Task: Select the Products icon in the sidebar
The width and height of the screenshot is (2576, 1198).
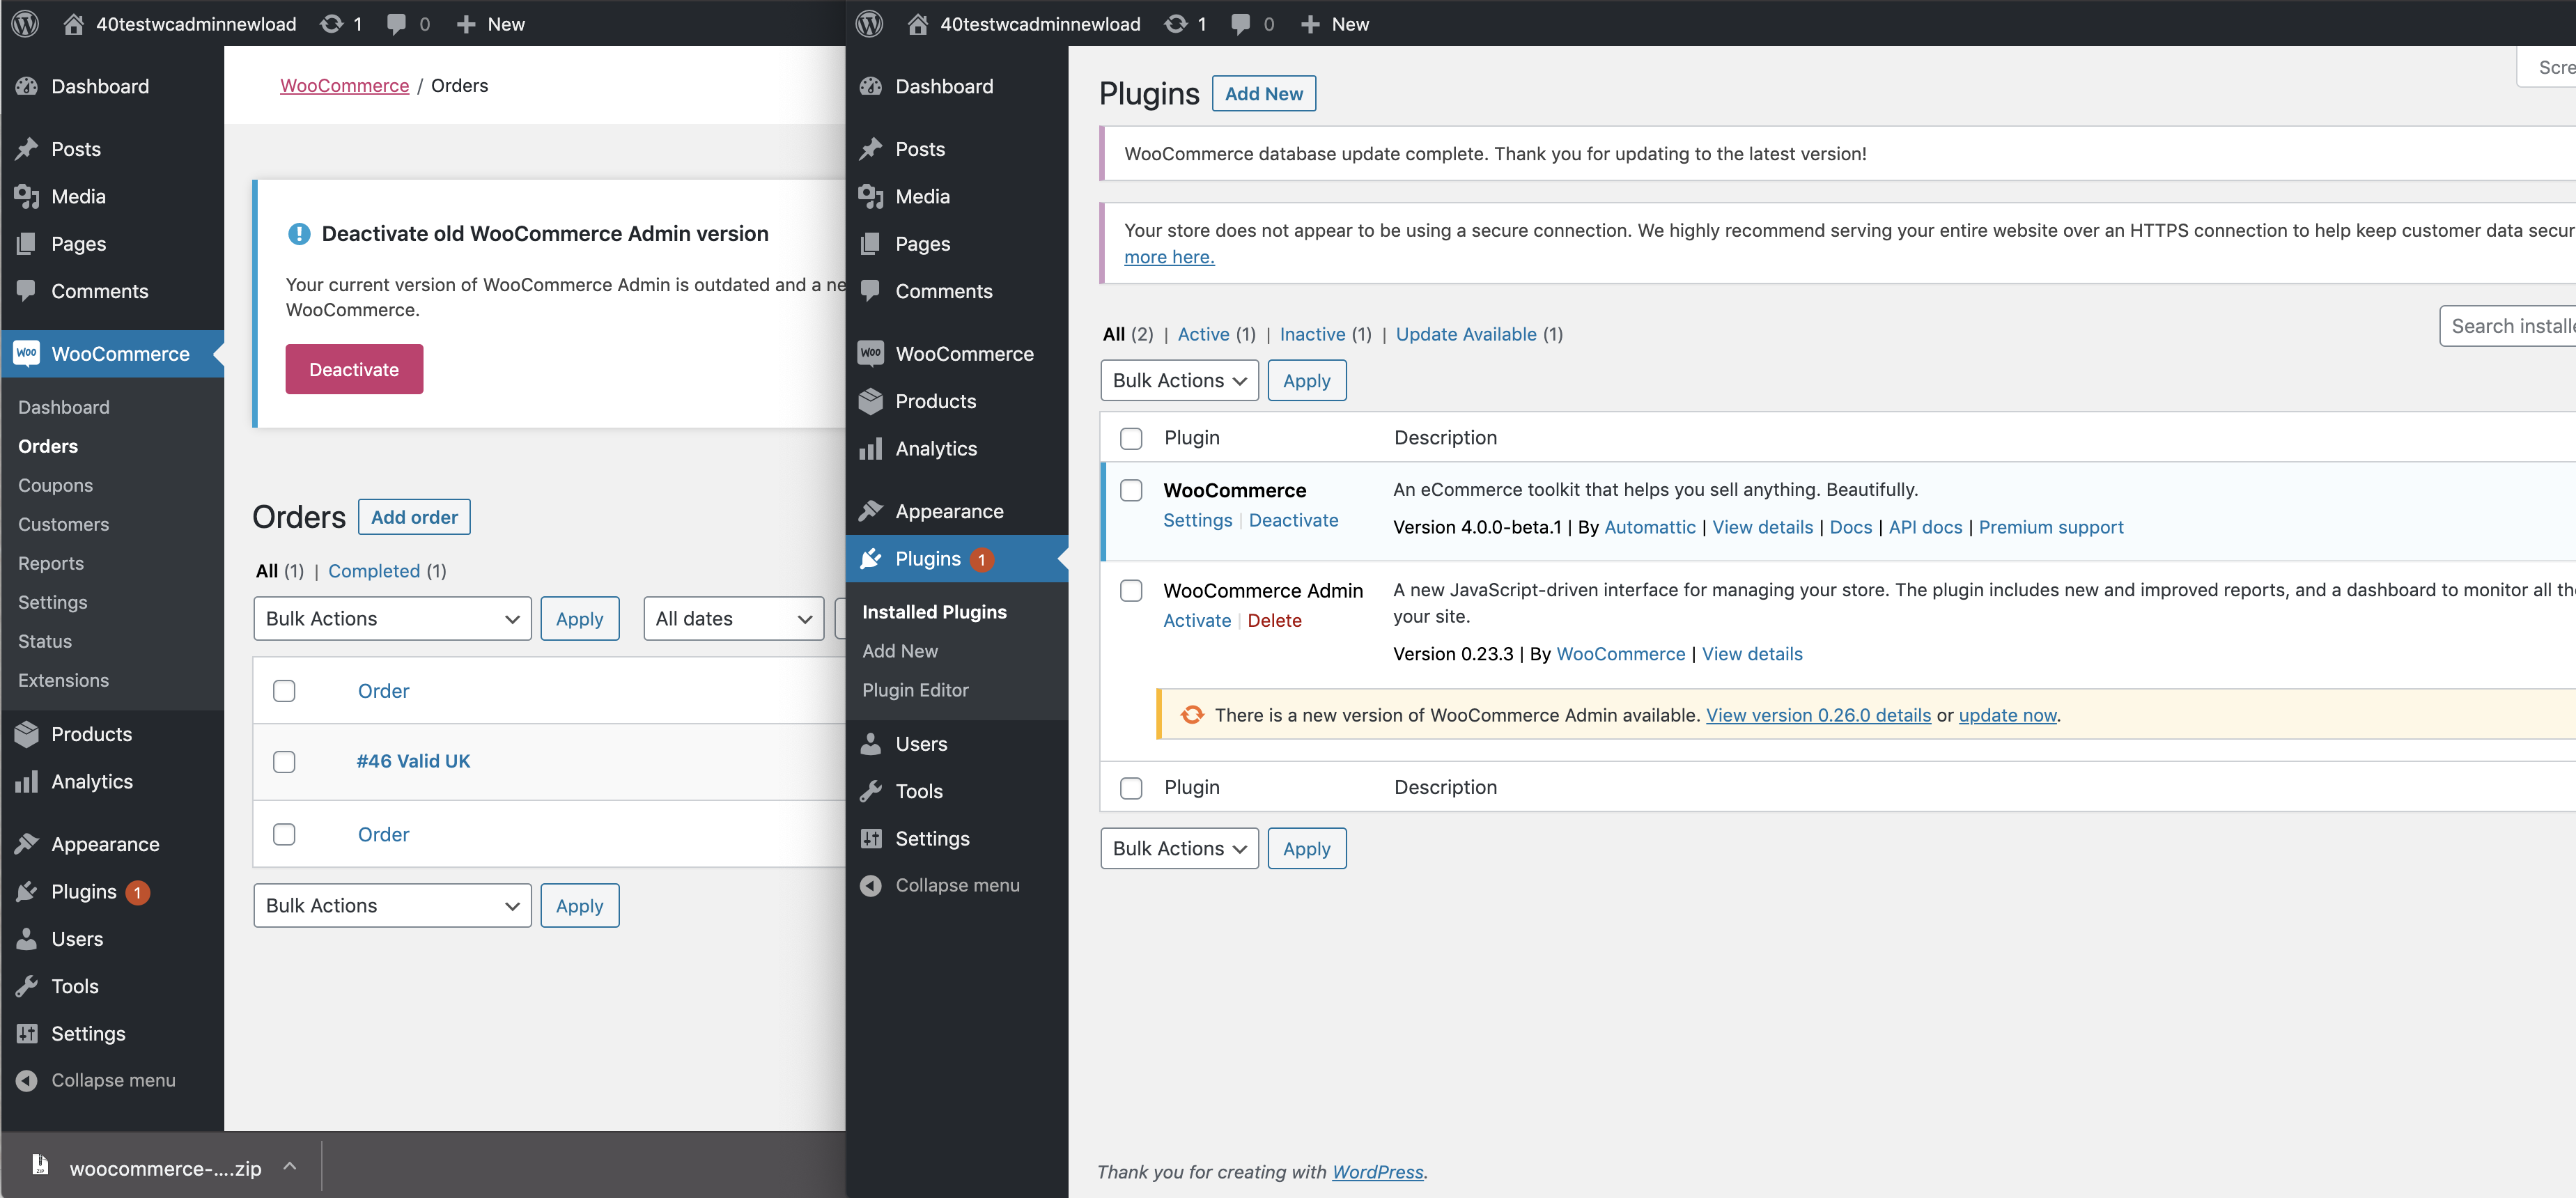Action: tap(27, 733)
